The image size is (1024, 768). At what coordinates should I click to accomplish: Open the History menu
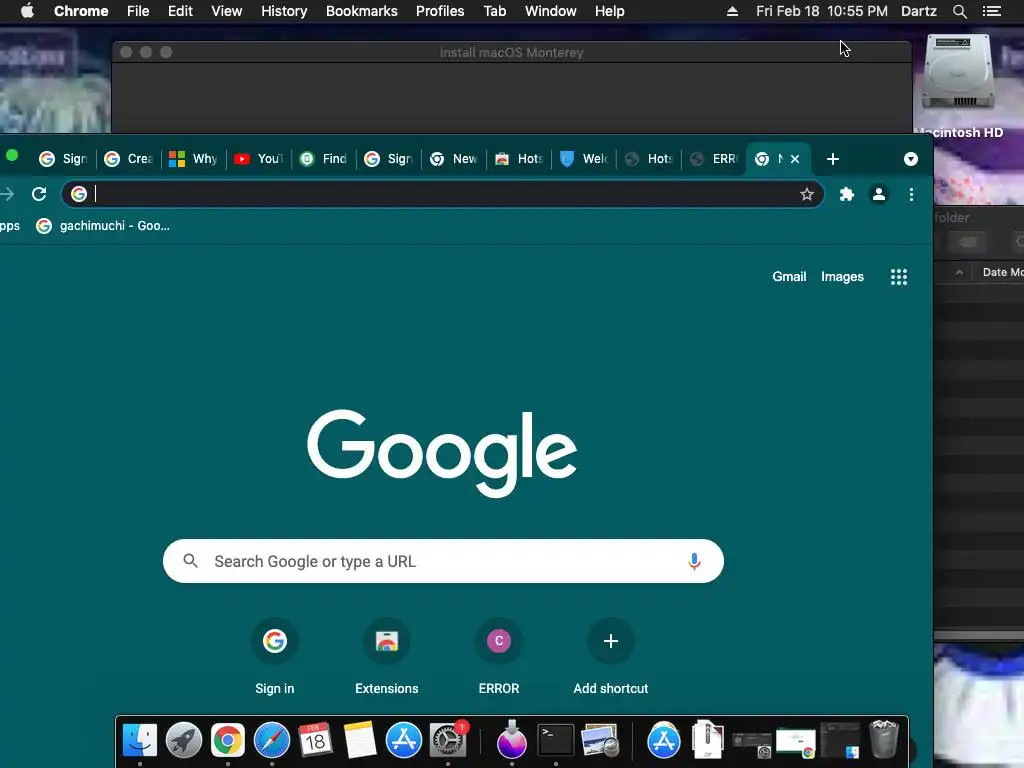(284, 11)
